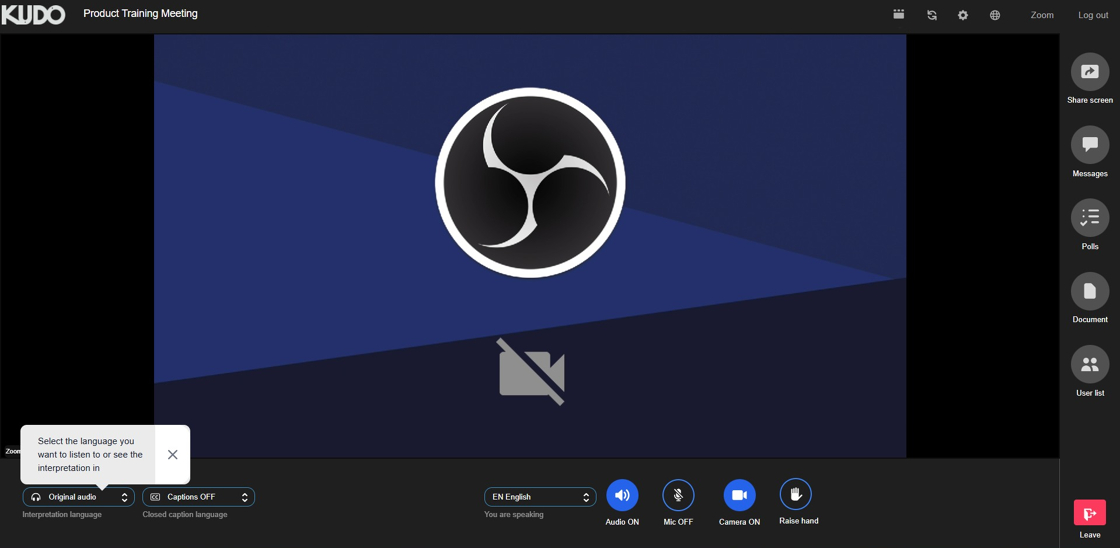Open the Messages panel
The height and width of the screenshot is (548, 1120).
pyautogui.click(x=1089, y=144)
